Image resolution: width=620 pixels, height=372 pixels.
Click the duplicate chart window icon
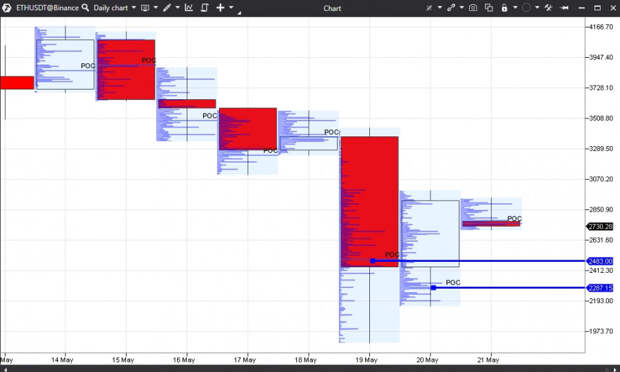tap(489, 8)
